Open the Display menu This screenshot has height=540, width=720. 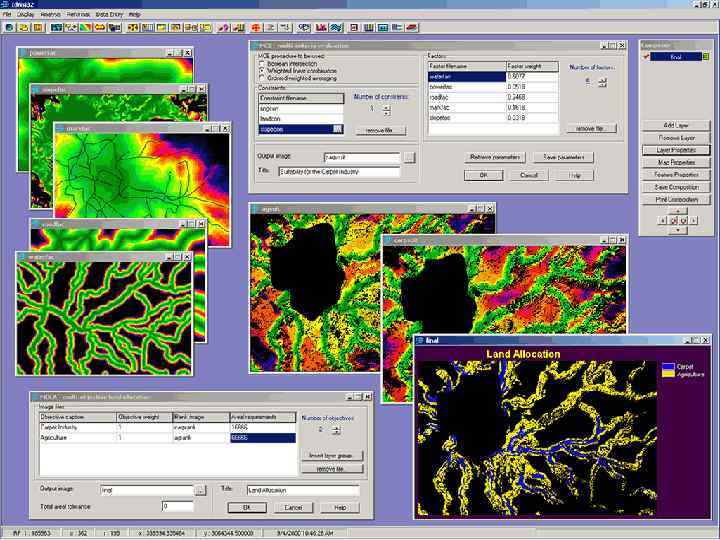click(x=25, y=15)
